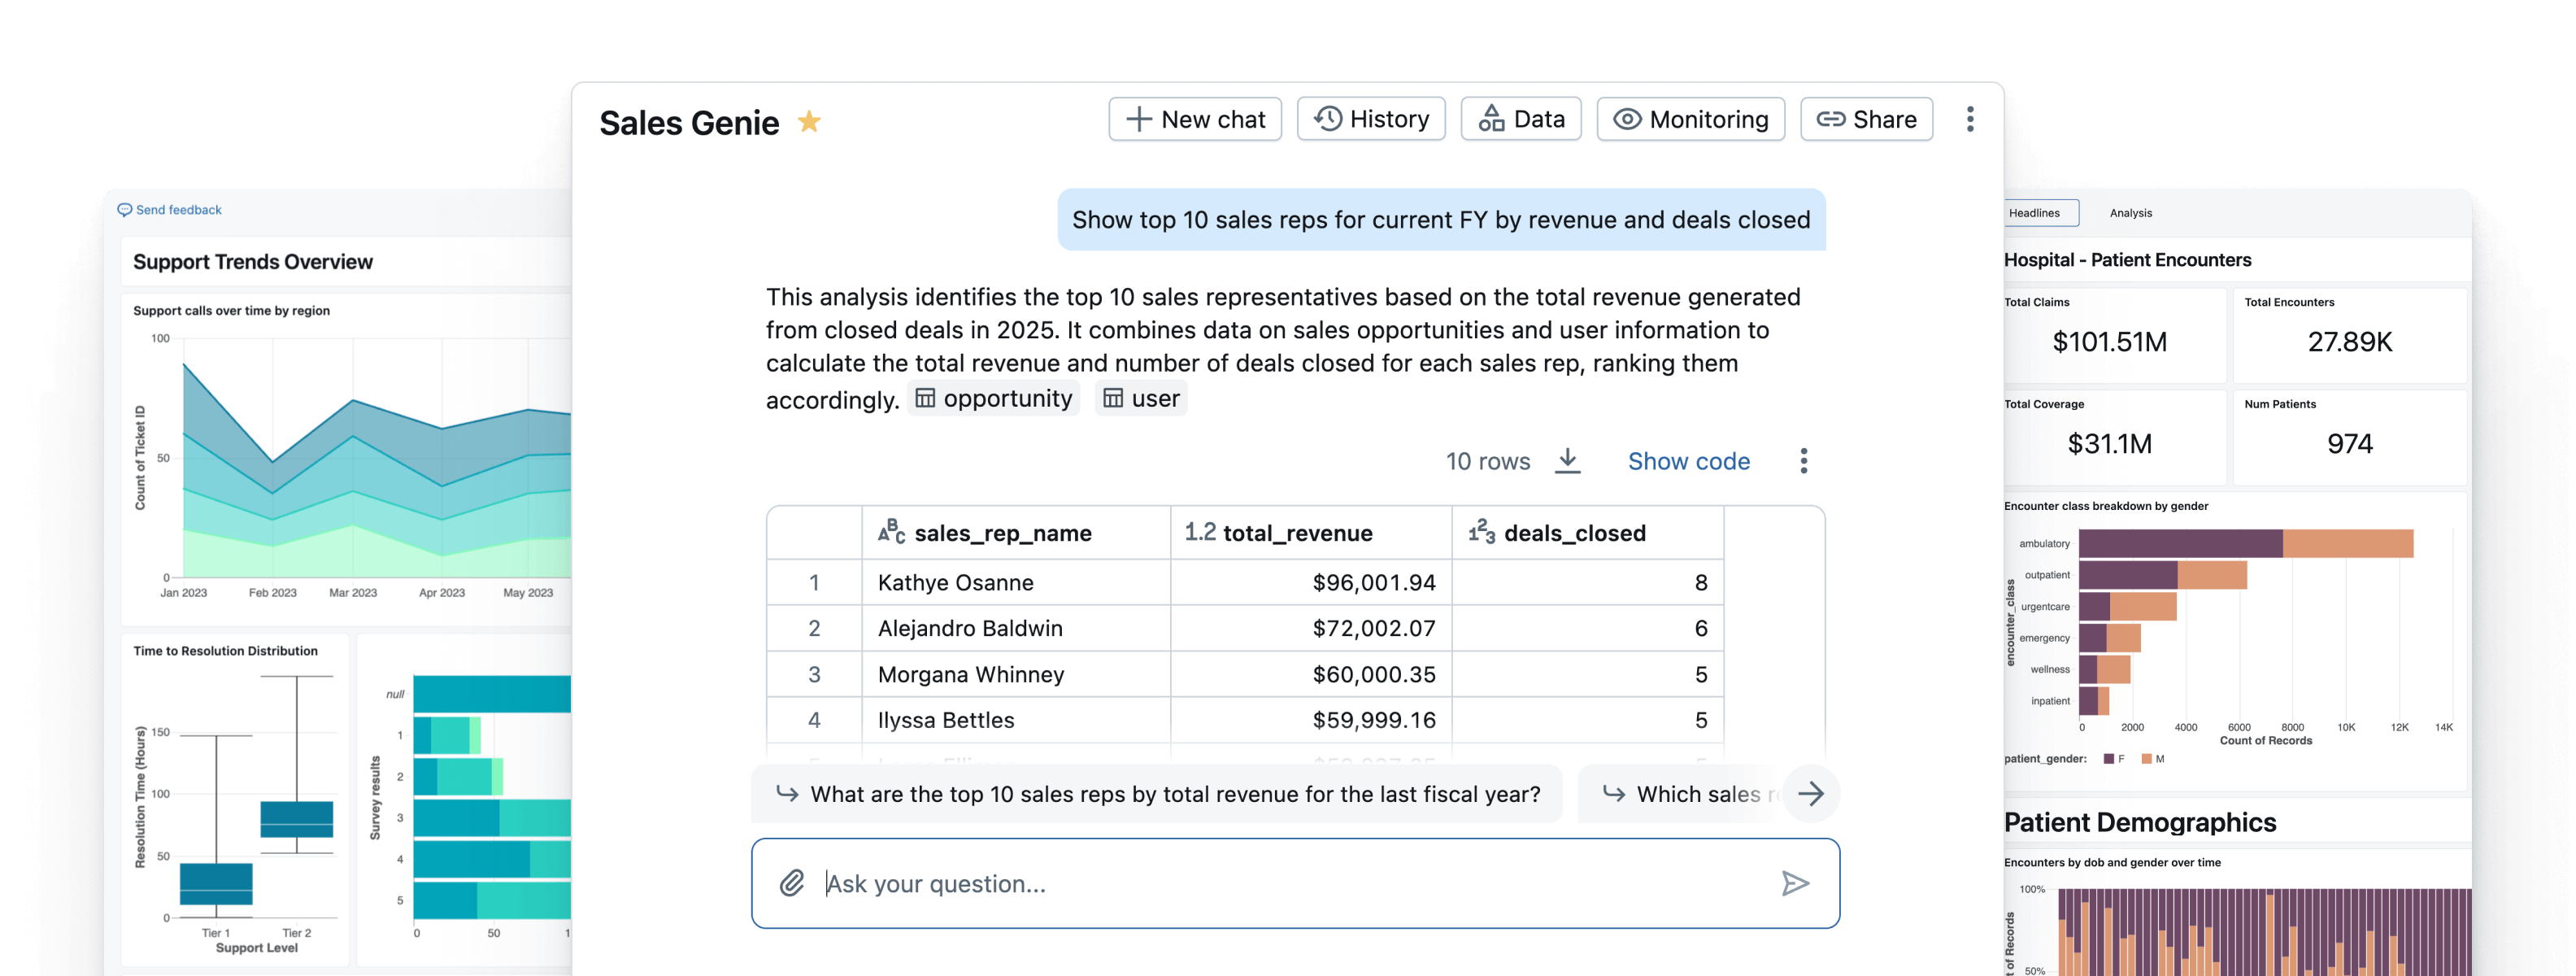Click the Show code link
Screen dimensions: 2576x976
pyautogui.click(x=1688, y=461)
